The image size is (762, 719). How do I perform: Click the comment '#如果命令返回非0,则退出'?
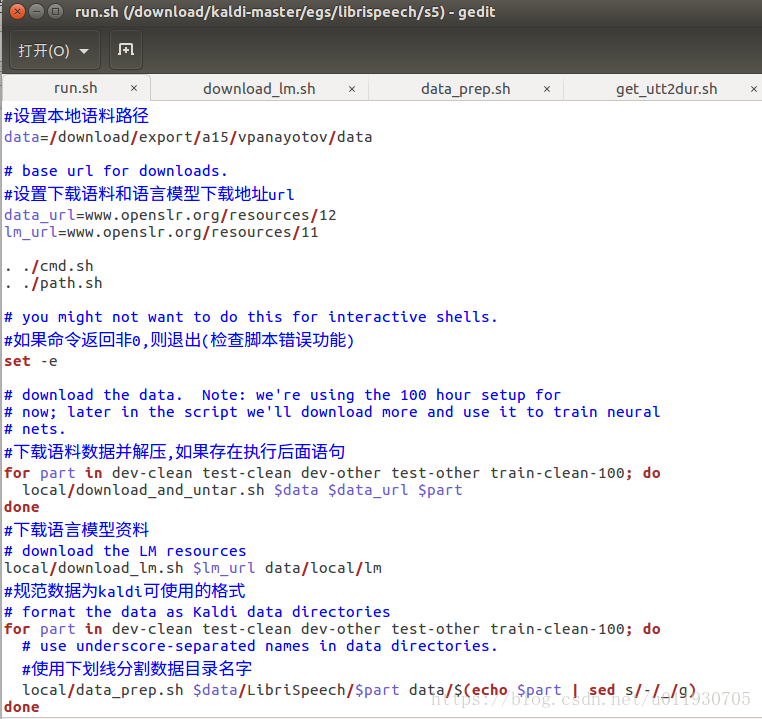(179, 340)
